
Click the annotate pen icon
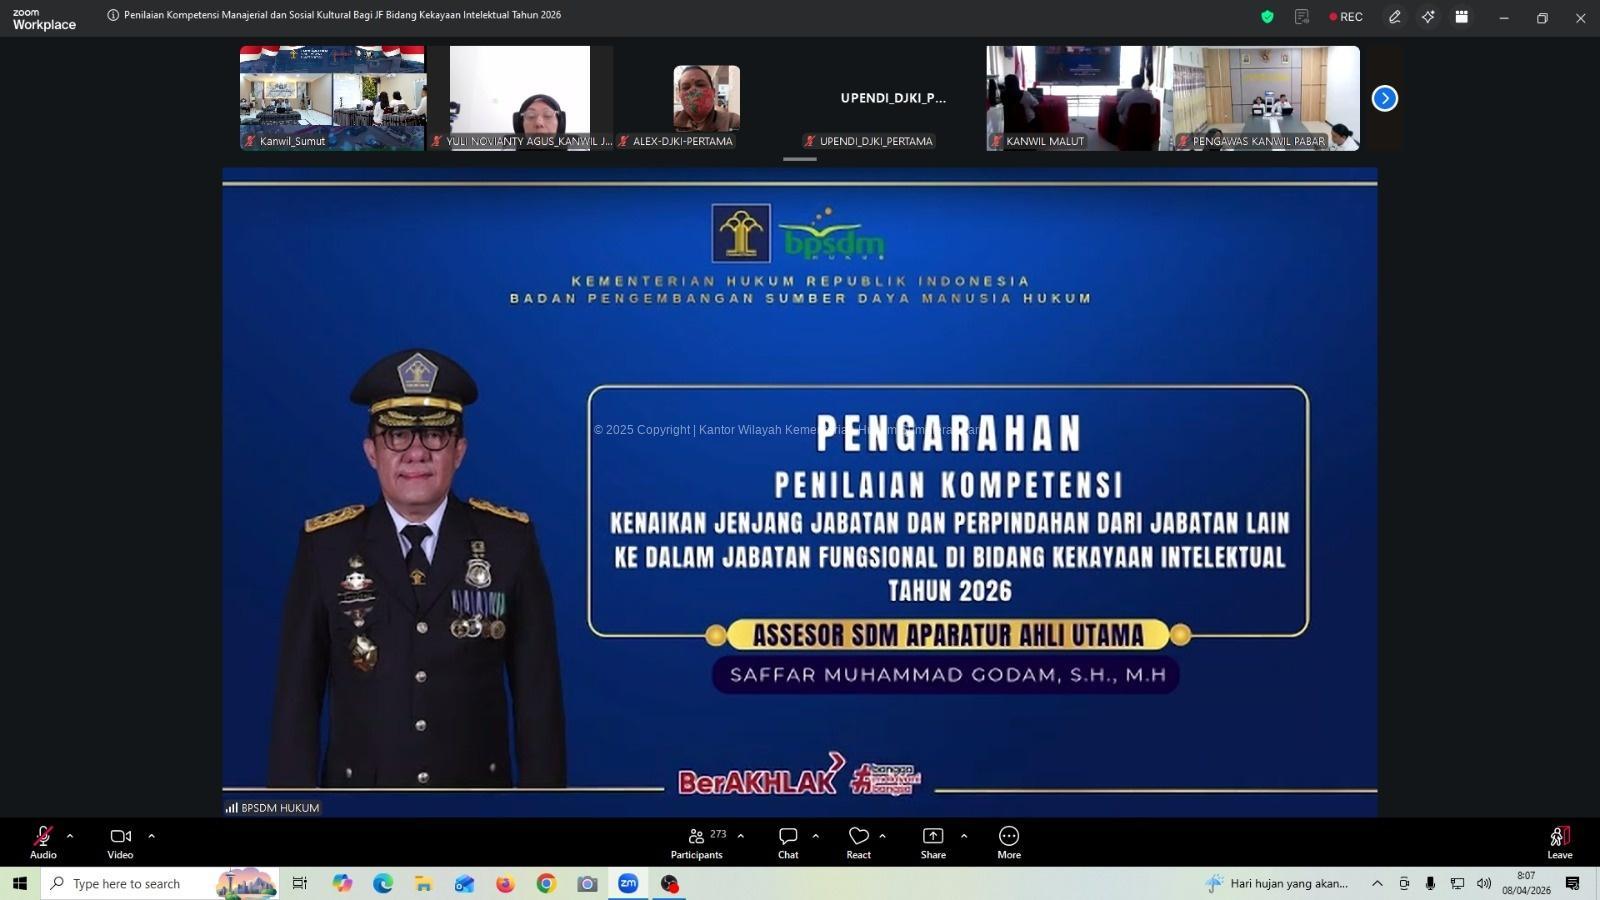tap(1394, 17)
